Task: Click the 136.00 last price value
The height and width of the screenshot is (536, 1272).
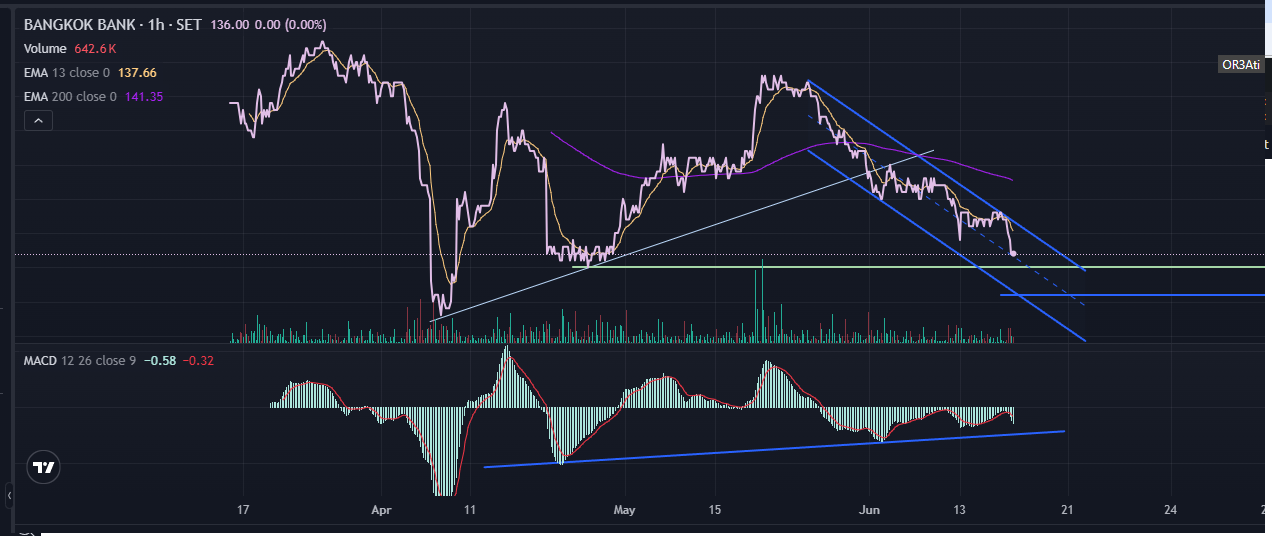Action: (x=230, y=25)
